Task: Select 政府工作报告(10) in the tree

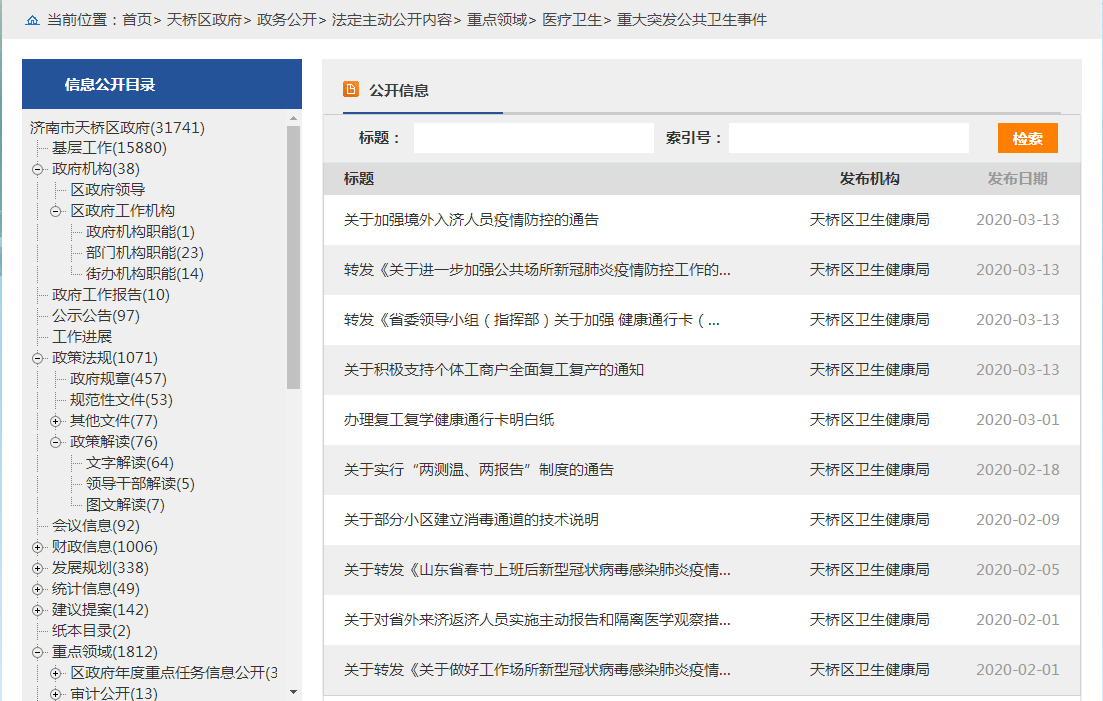Action: coord(110,295)
